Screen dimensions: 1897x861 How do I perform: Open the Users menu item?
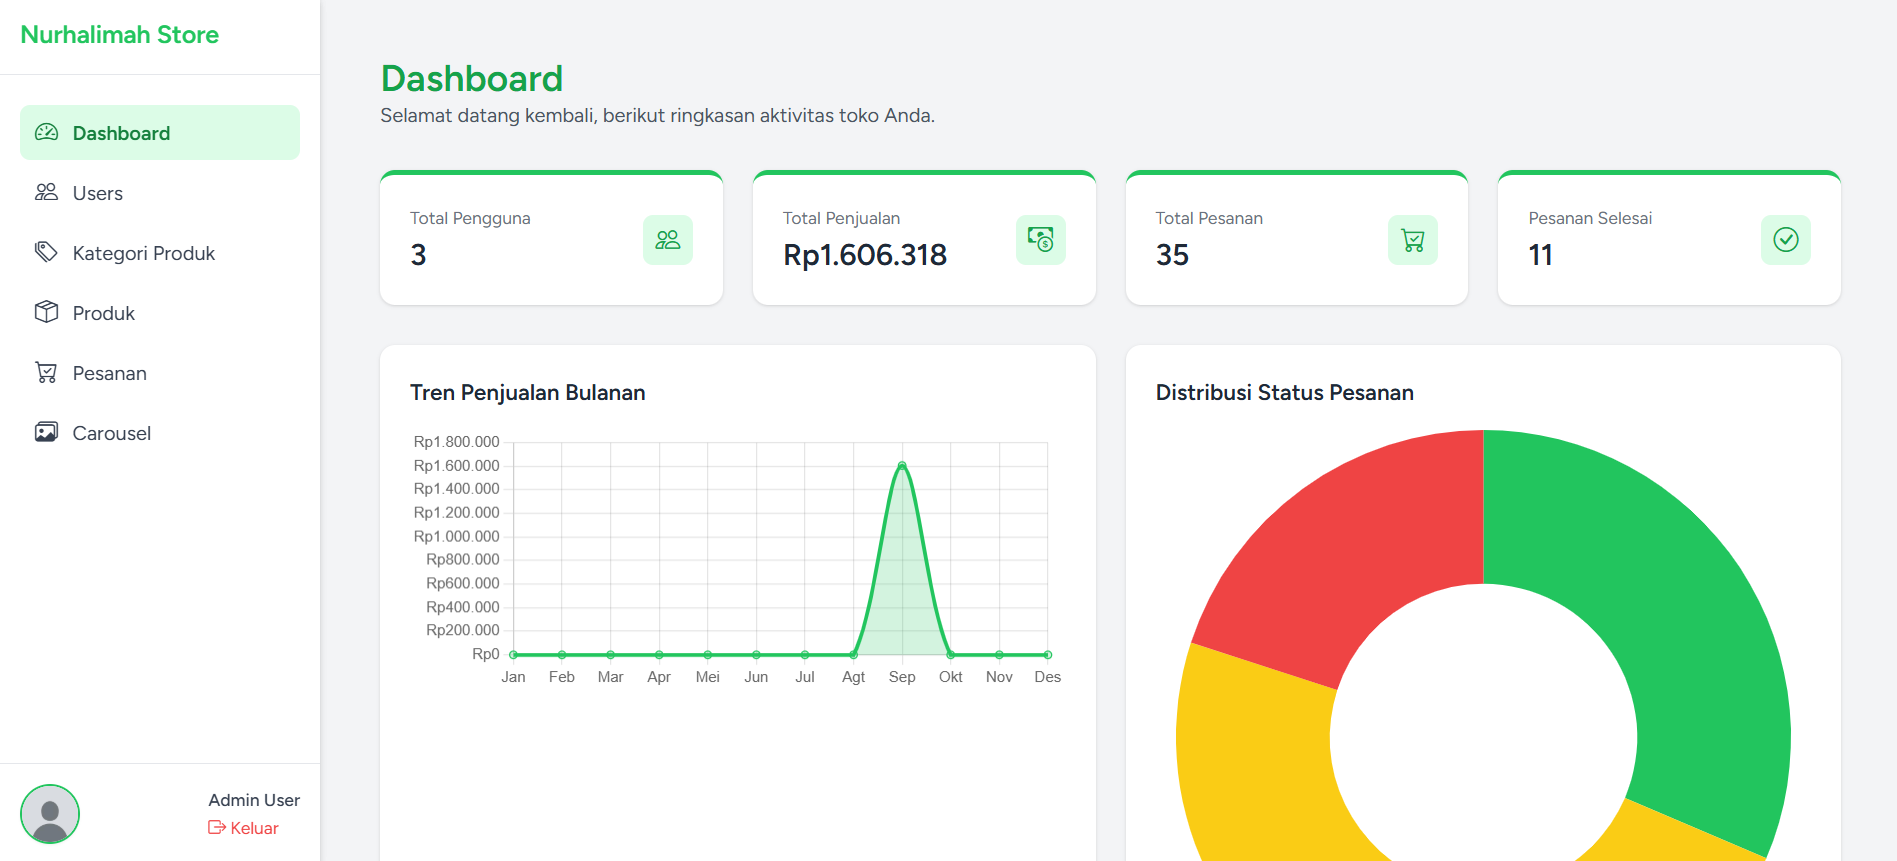[x=98, y=193]
